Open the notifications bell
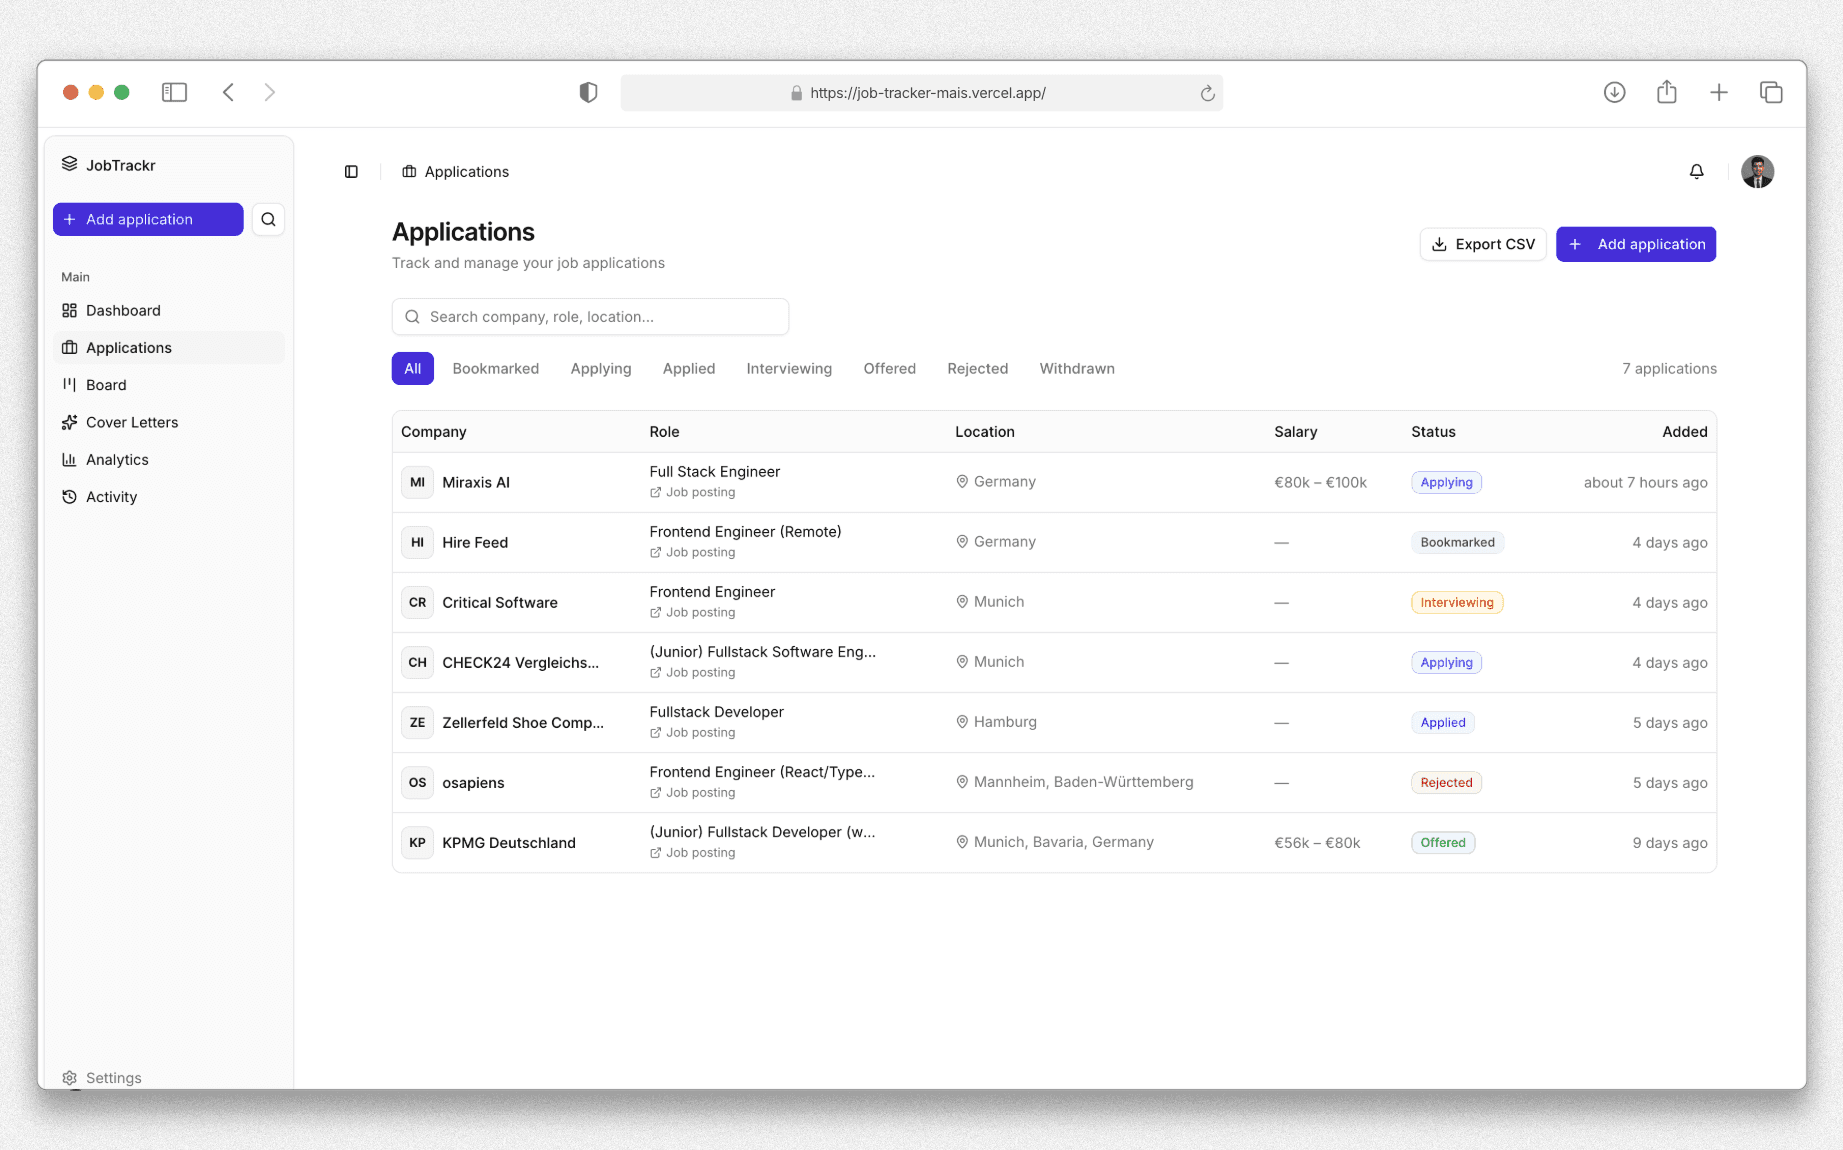 pos(1696,172)
